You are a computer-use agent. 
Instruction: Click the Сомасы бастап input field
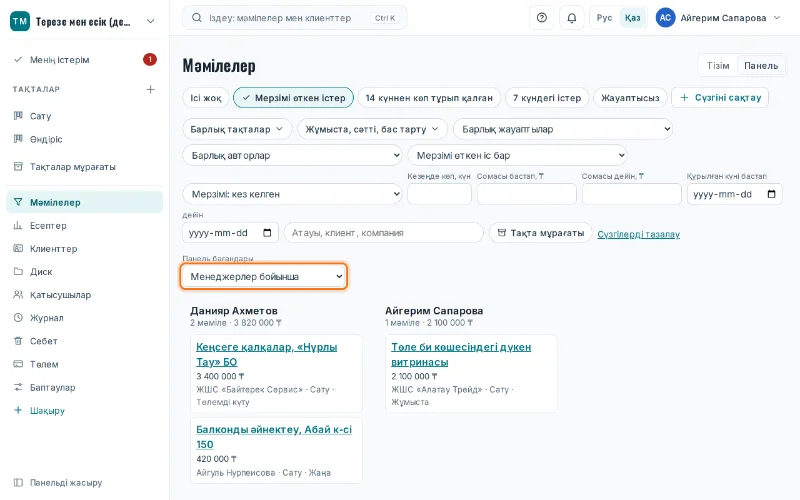point(527,194)
